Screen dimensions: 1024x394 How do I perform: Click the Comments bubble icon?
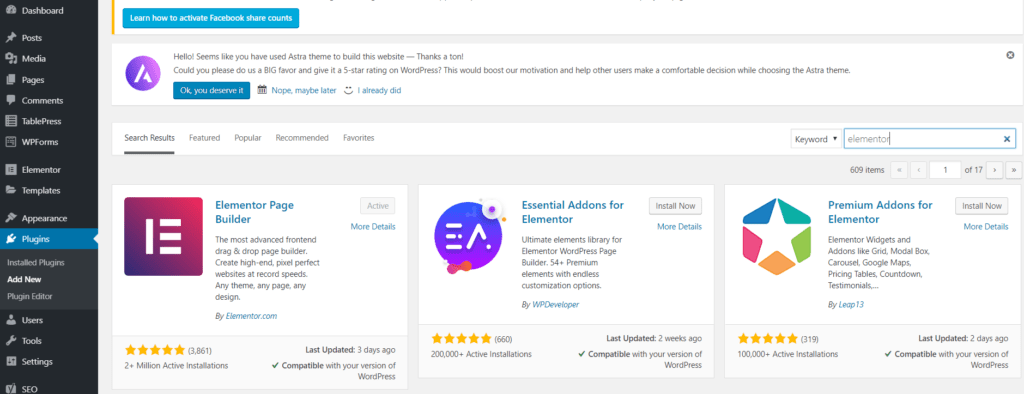pos(11,101)
